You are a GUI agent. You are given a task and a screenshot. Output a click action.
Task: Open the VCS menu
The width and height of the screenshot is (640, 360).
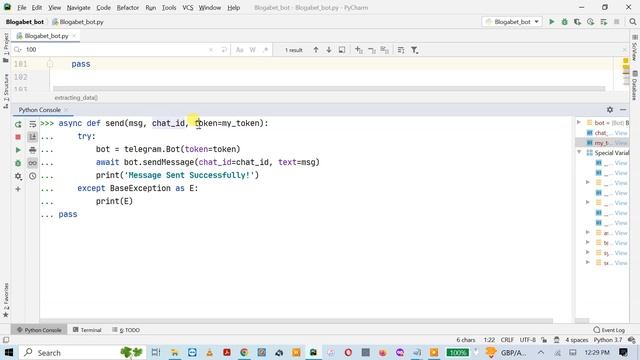tap(188, 7)
